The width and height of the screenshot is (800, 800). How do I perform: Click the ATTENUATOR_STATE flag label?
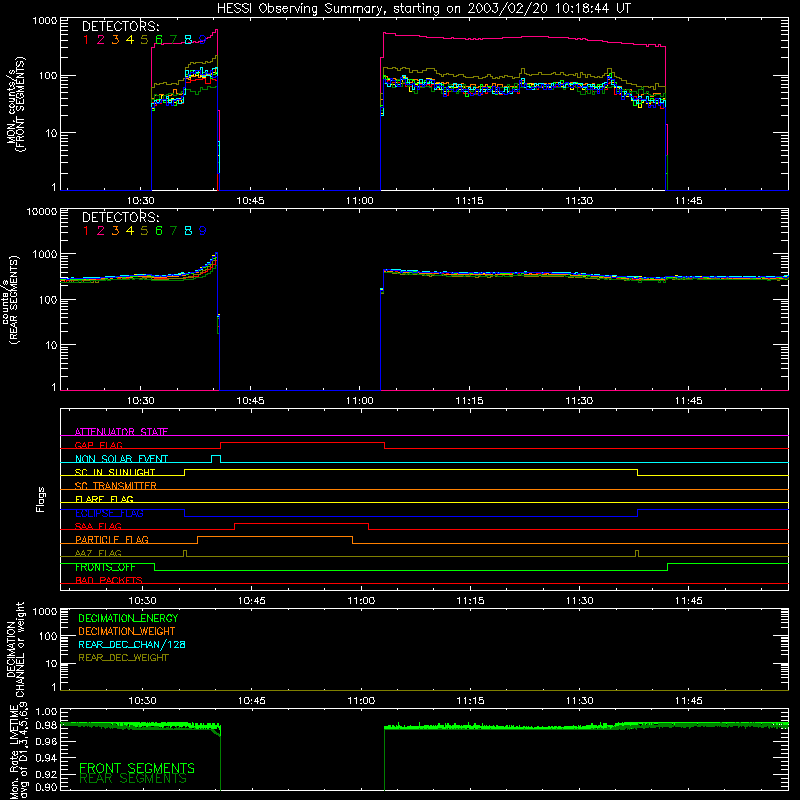click(121, 432)
